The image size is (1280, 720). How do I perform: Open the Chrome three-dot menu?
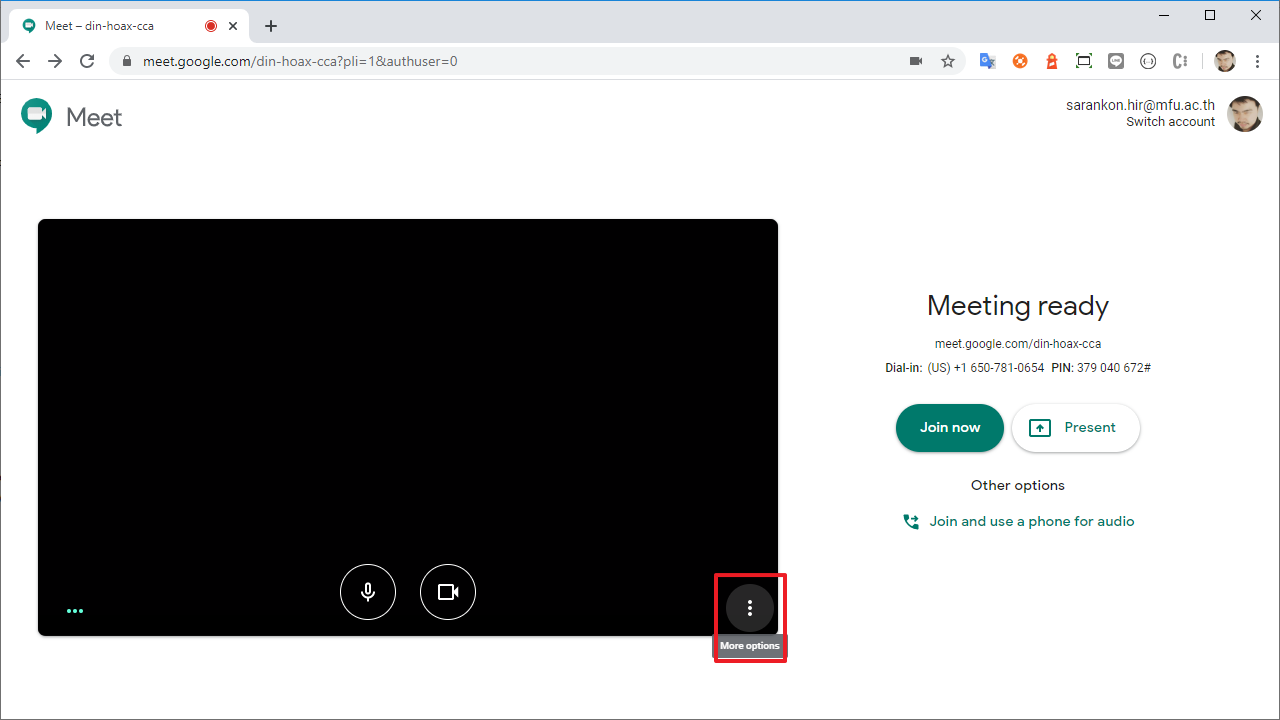[1258, 61]
